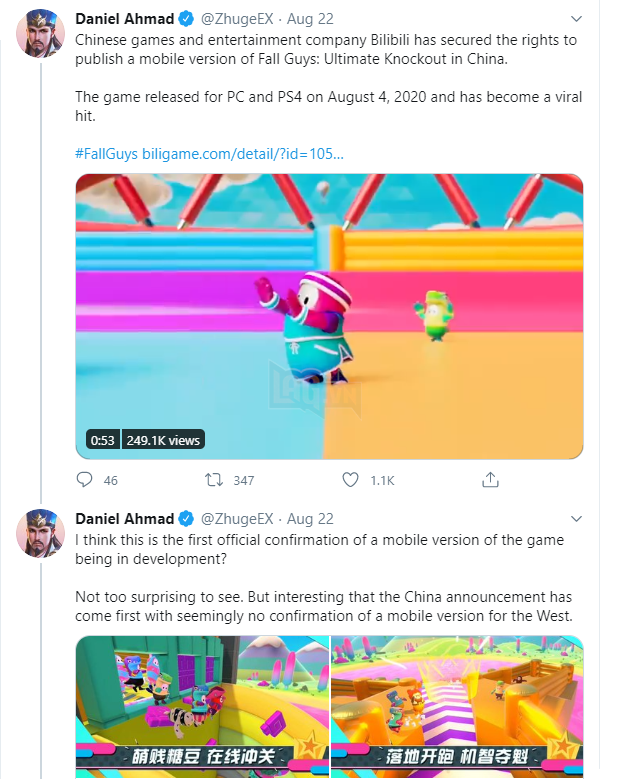
Task: Click the reply icon with 46 comments
Action: coord(84,479)
